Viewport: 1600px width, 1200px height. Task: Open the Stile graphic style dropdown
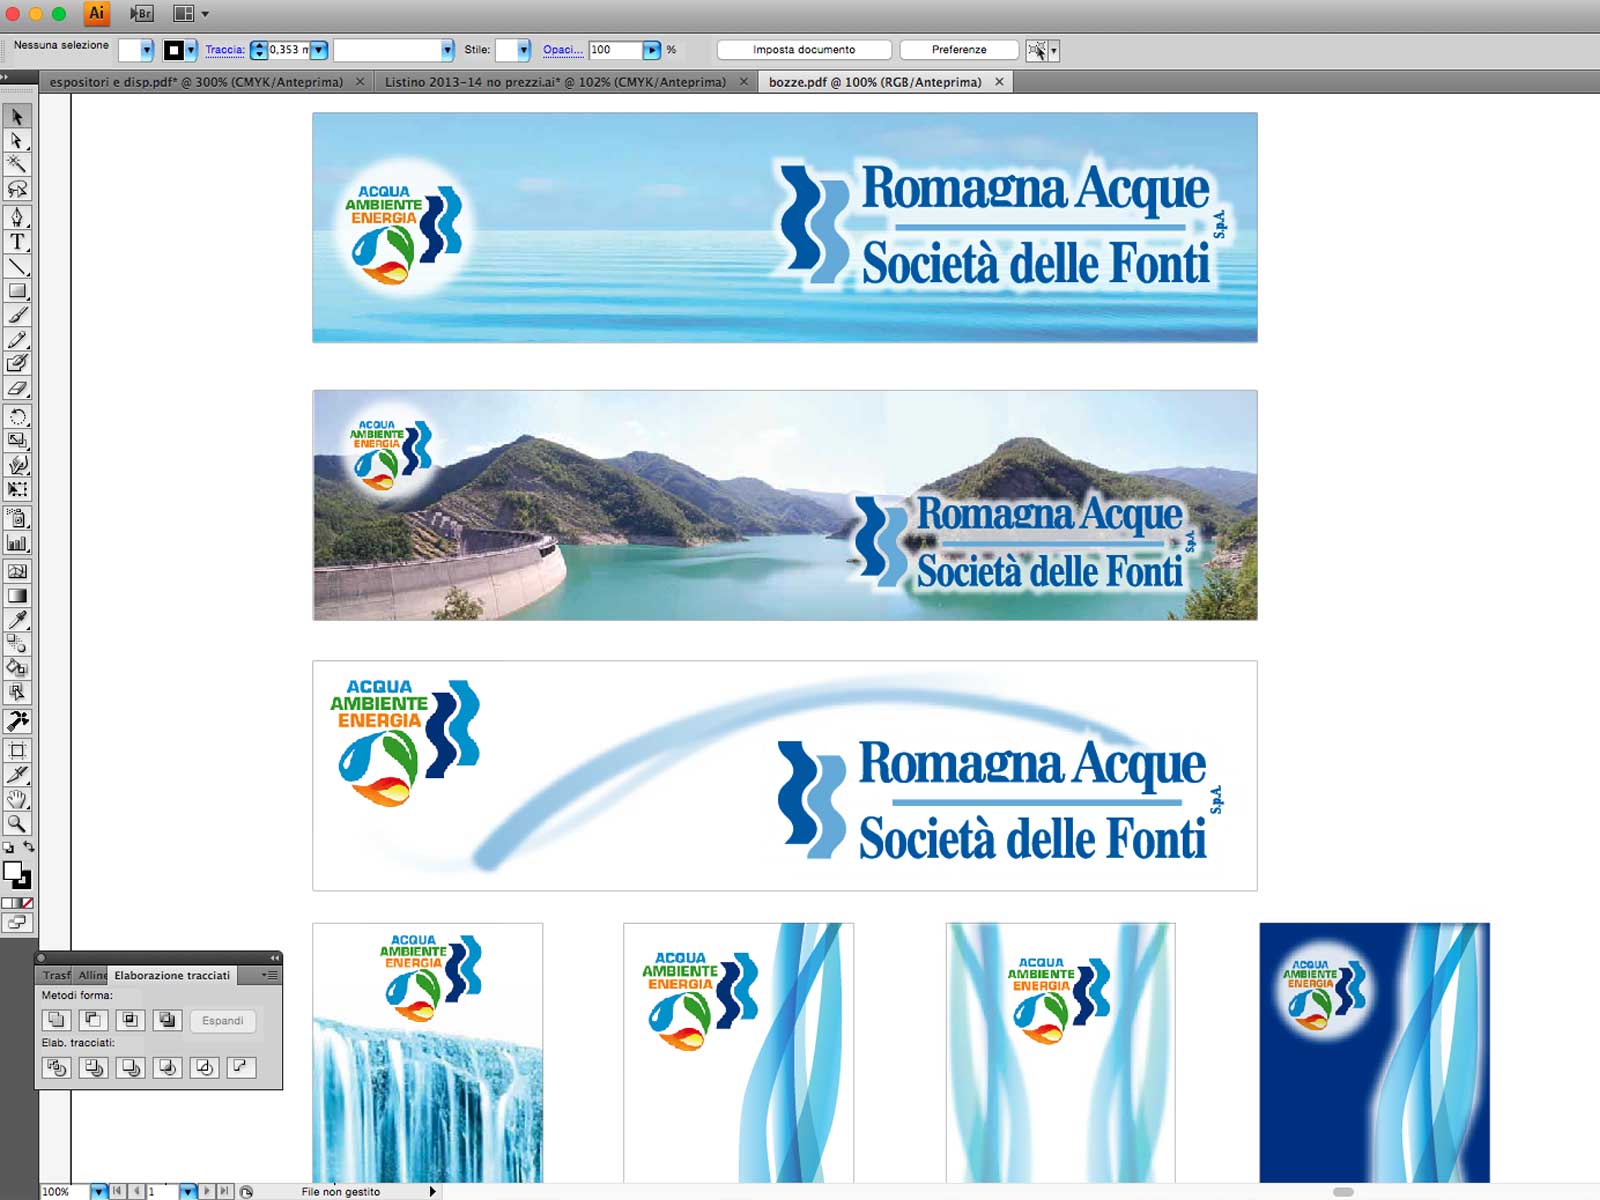[x=523, y=50]
